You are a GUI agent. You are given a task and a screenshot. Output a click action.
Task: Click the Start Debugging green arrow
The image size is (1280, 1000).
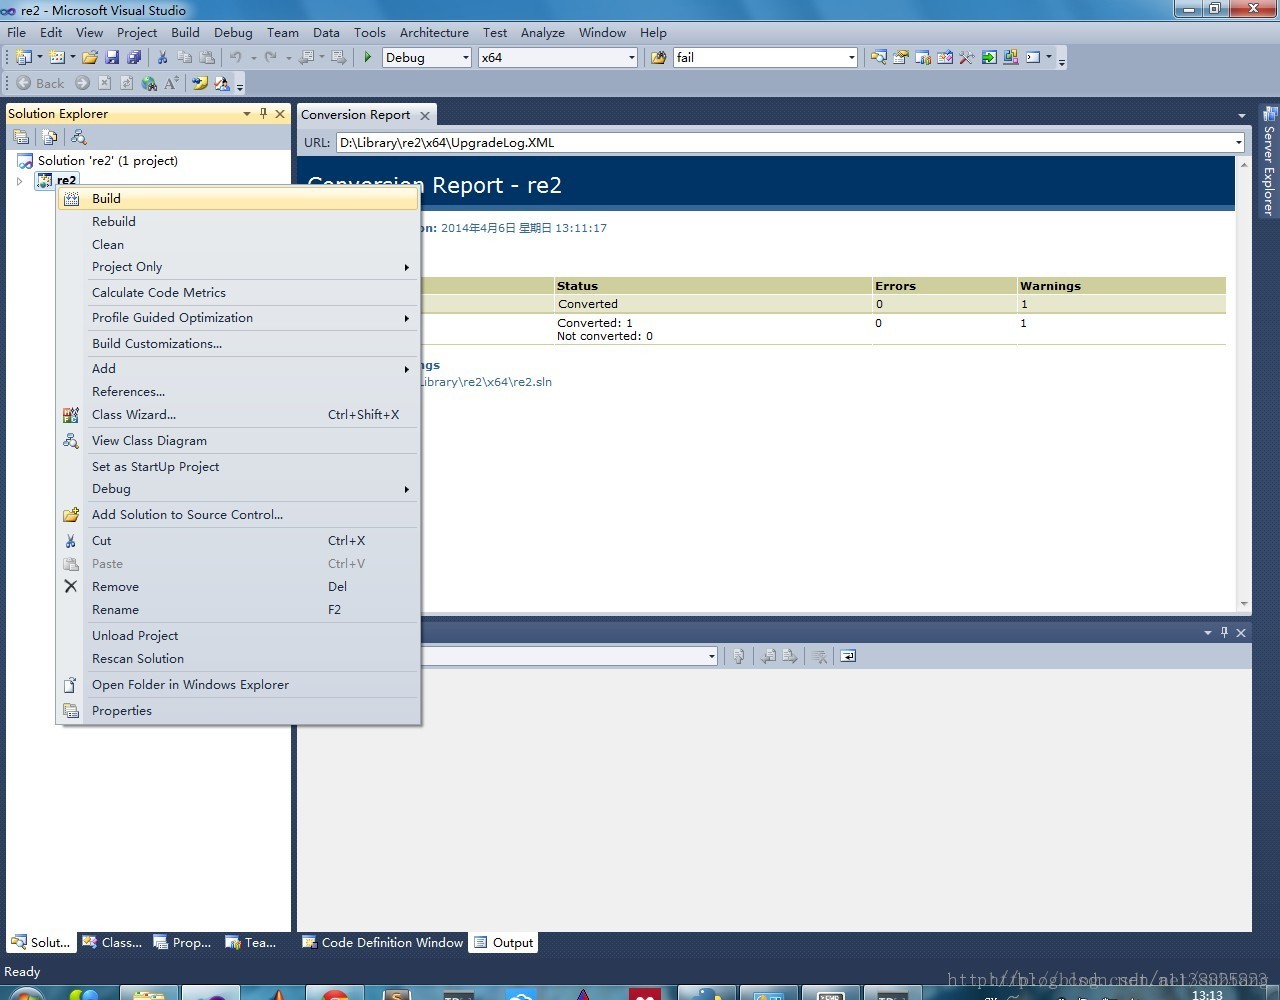[368, 57]
